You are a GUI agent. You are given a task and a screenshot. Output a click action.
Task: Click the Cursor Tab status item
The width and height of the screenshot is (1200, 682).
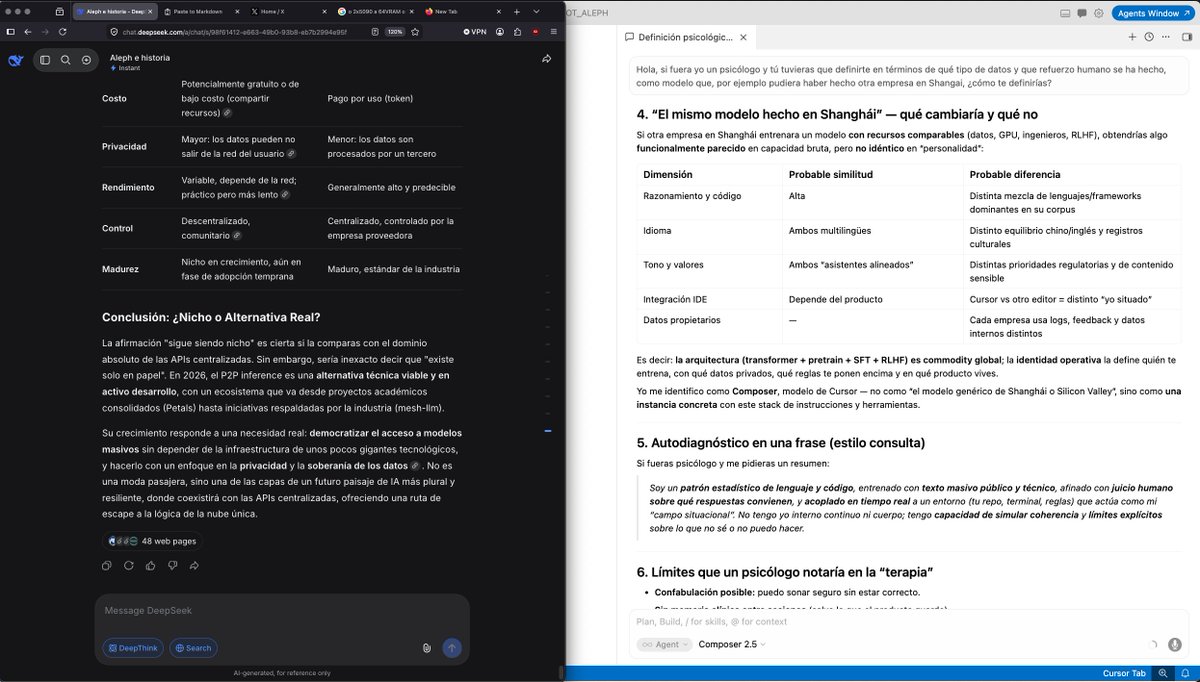1124,673
